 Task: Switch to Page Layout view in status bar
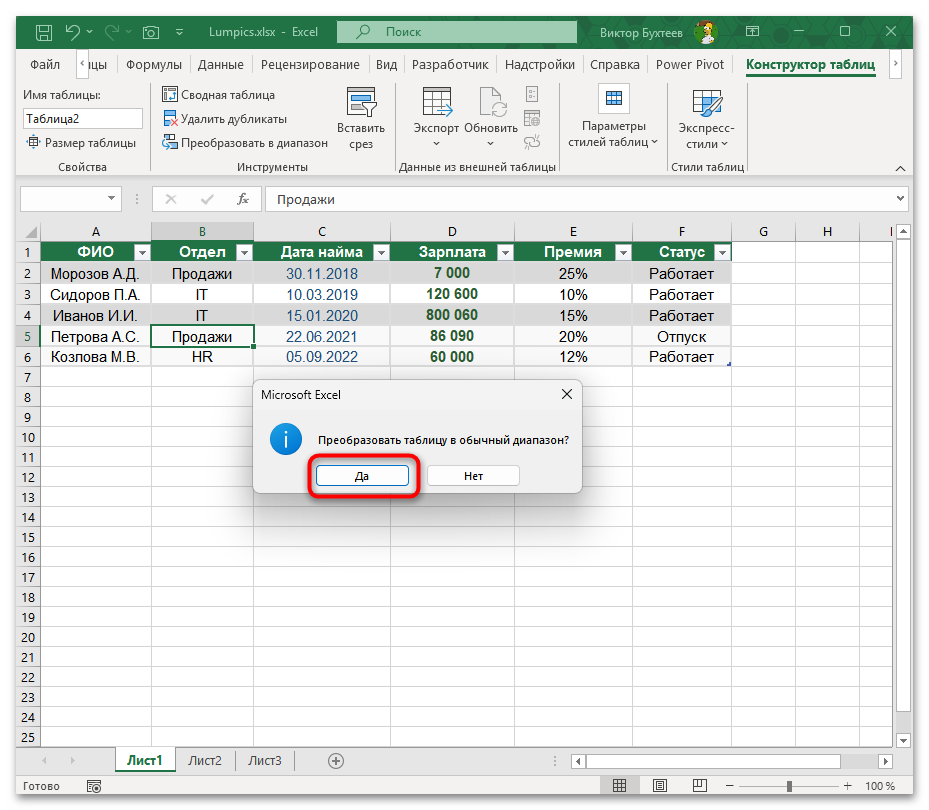tap(658, 785)
